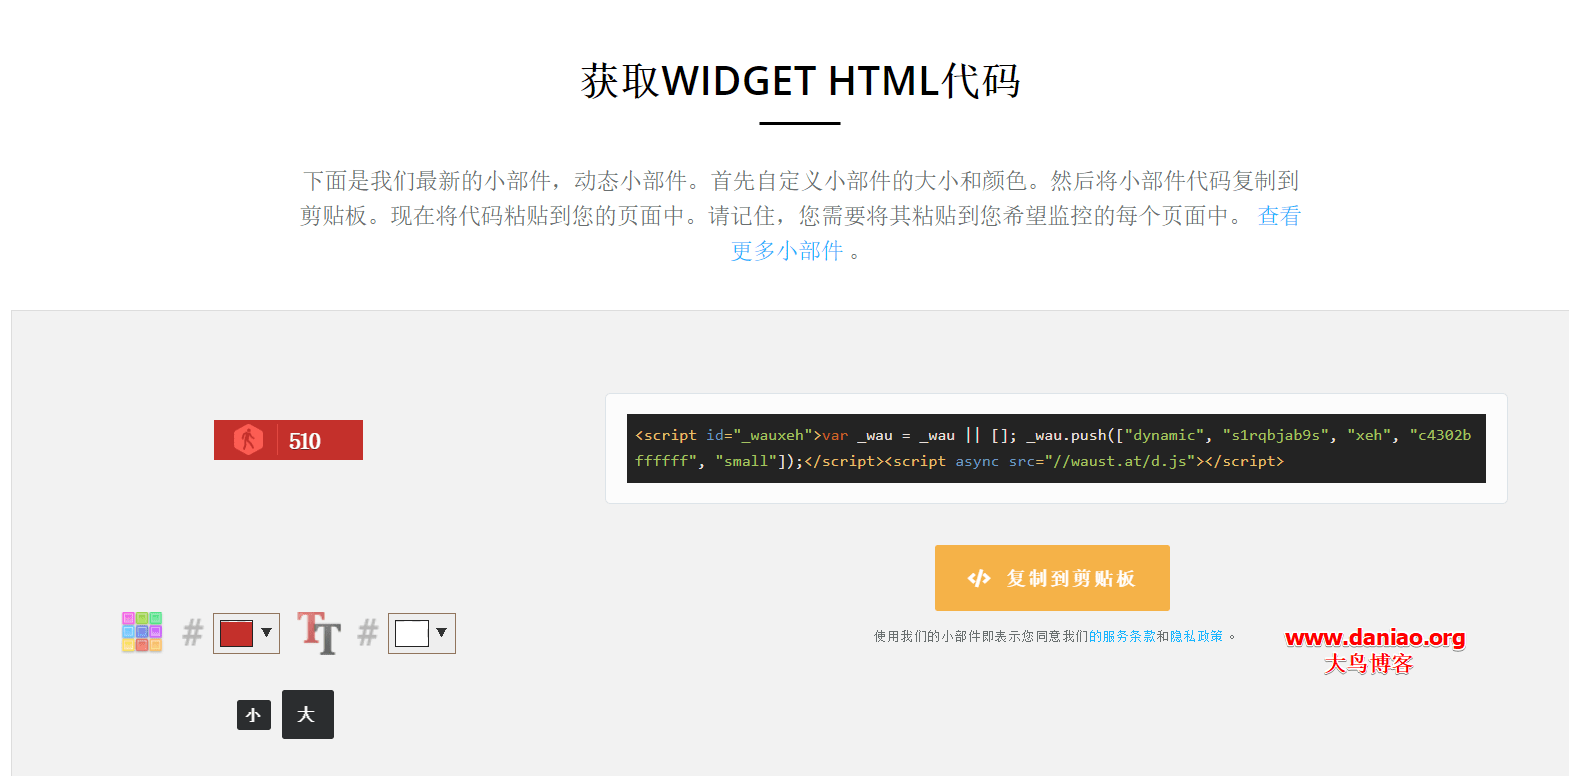This screenshot has height=776, width=1569.
Task: Open the red background color dropdown arrow
Action: tap(266, 632)
